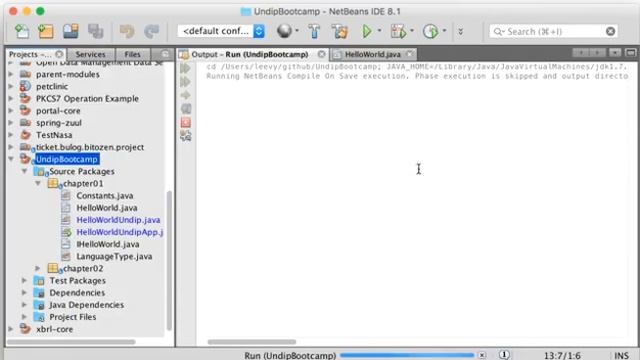Open the notifications icon in status bar
This screenshot has height=360, width=640.
pos(504,355)
